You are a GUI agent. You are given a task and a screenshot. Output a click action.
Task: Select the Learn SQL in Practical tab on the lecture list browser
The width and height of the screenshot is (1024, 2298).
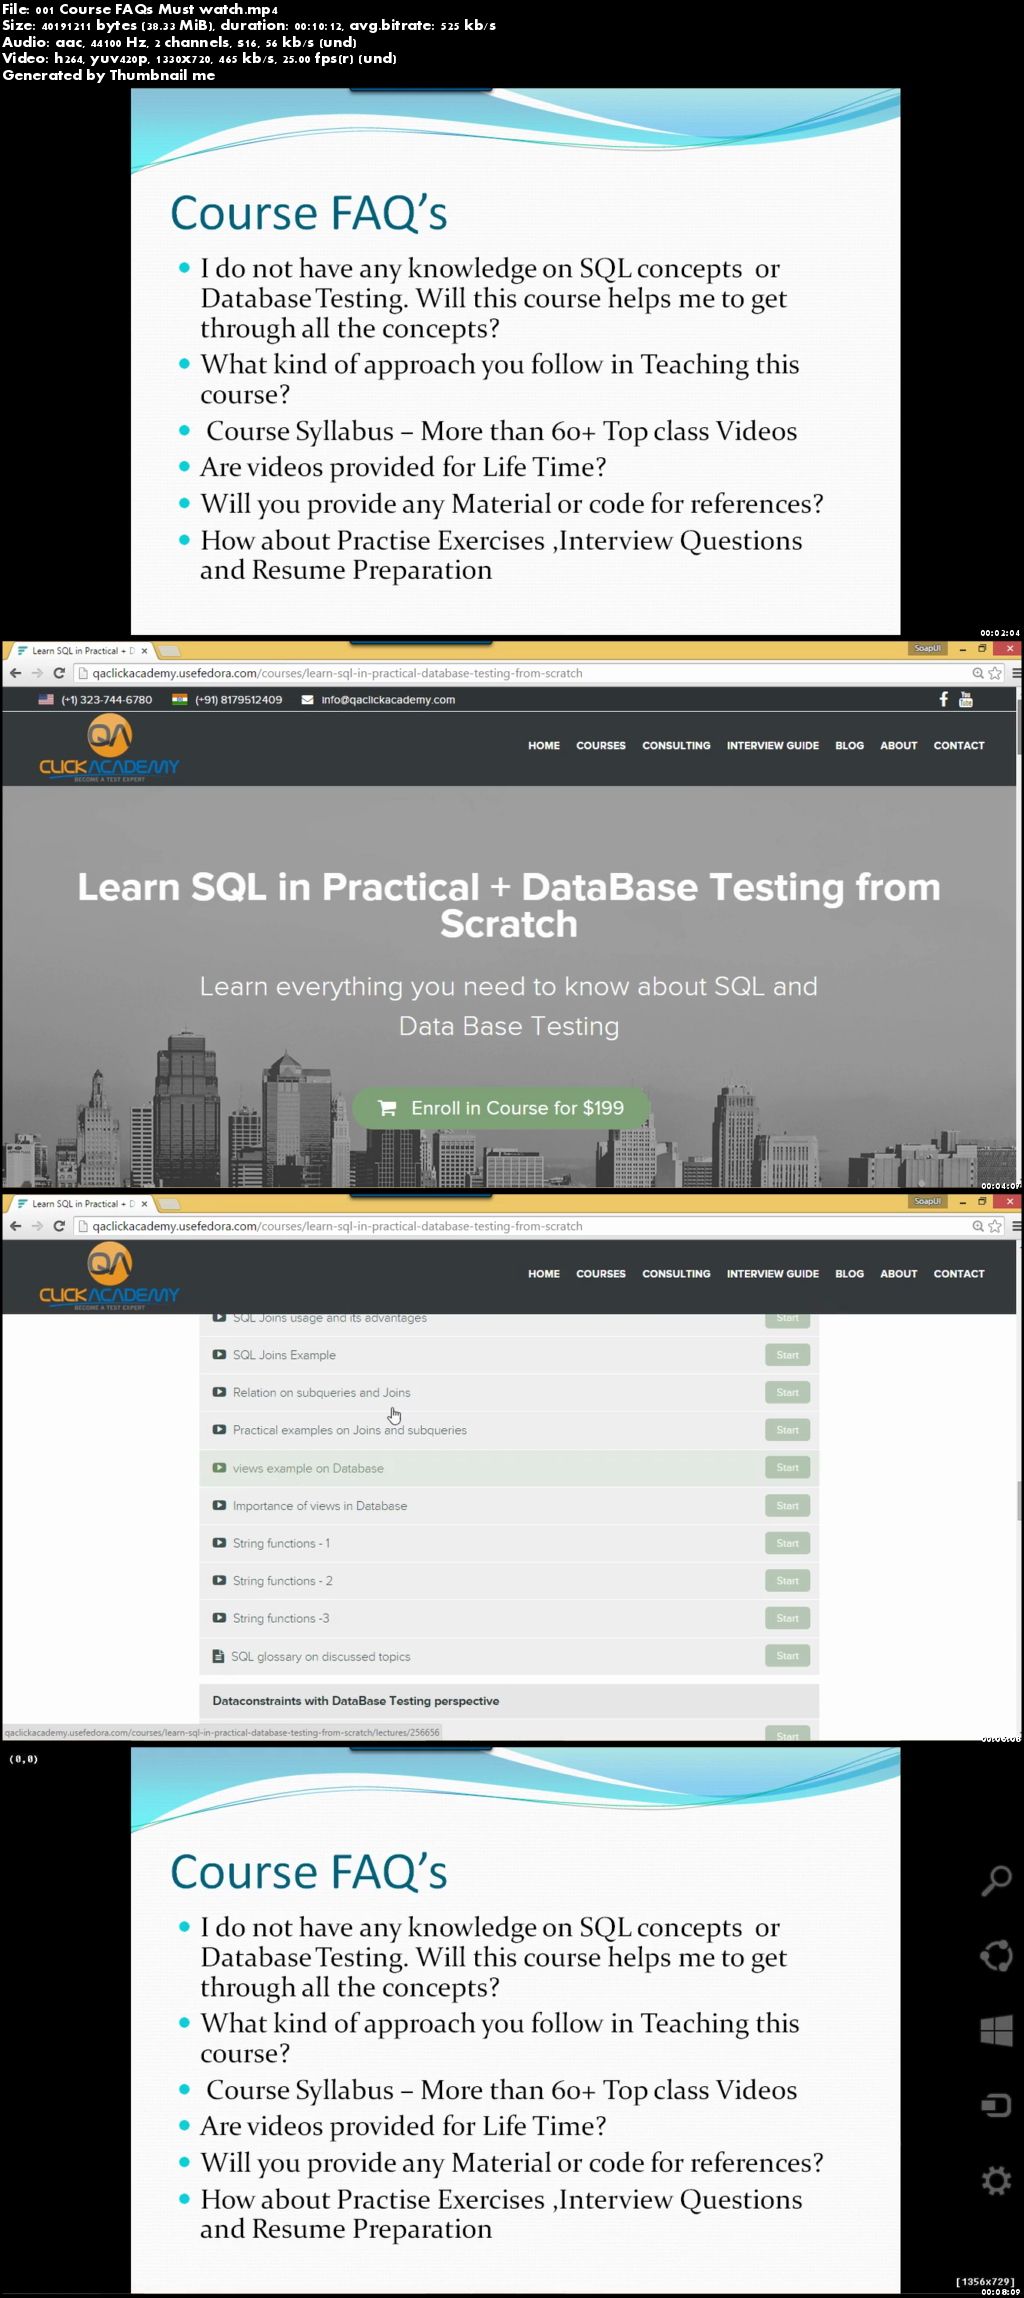point(80,1203)
